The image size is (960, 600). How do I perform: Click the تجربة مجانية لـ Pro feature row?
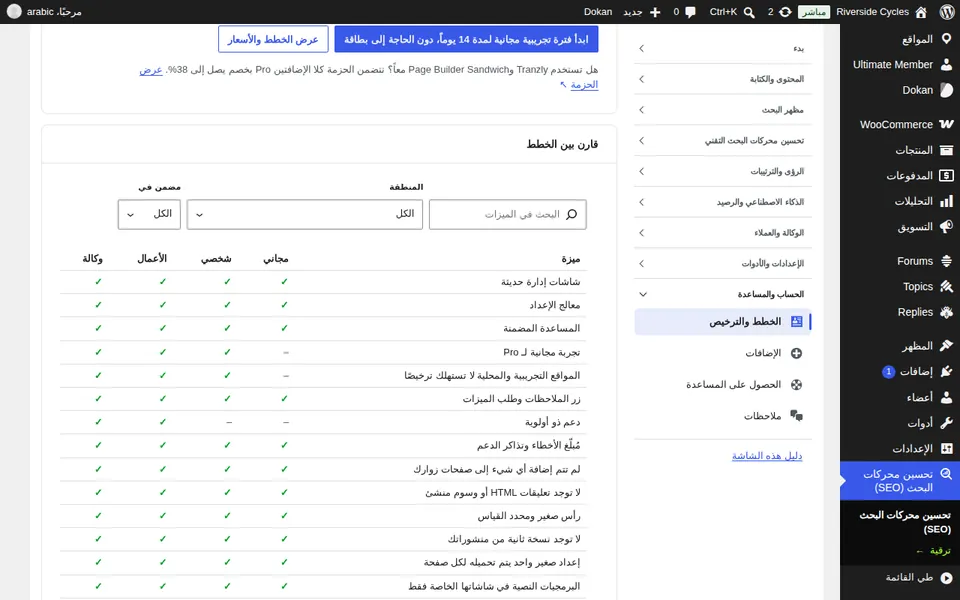coord(323,352)
